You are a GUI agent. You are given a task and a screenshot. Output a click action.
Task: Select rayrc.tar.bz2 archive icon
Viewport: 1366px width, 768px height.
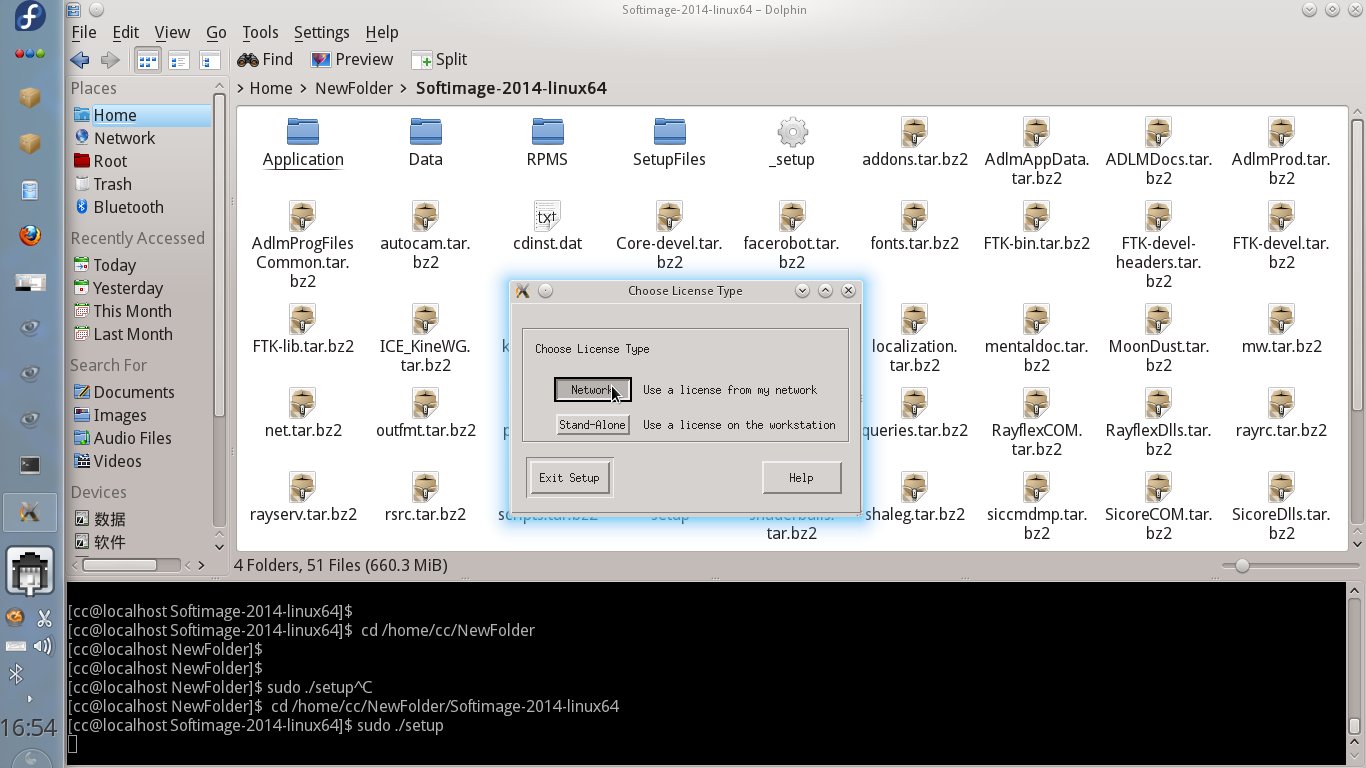click(x=1282, y=403)
